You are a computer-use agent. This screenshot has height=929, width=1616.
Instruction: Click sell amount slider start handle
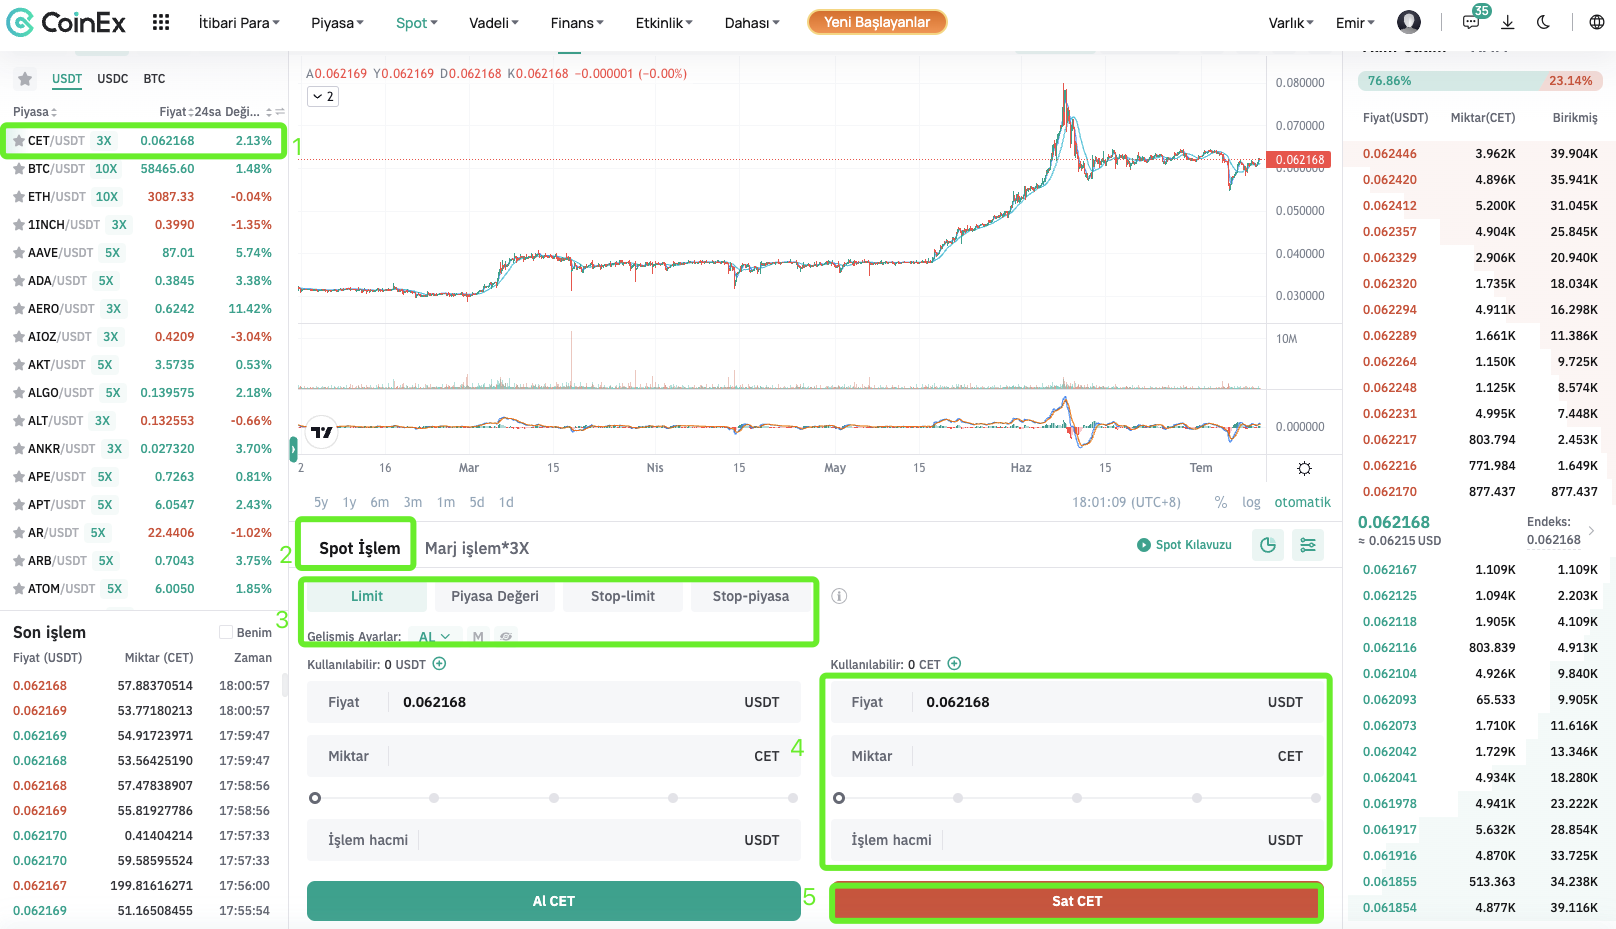coord(839,798)
